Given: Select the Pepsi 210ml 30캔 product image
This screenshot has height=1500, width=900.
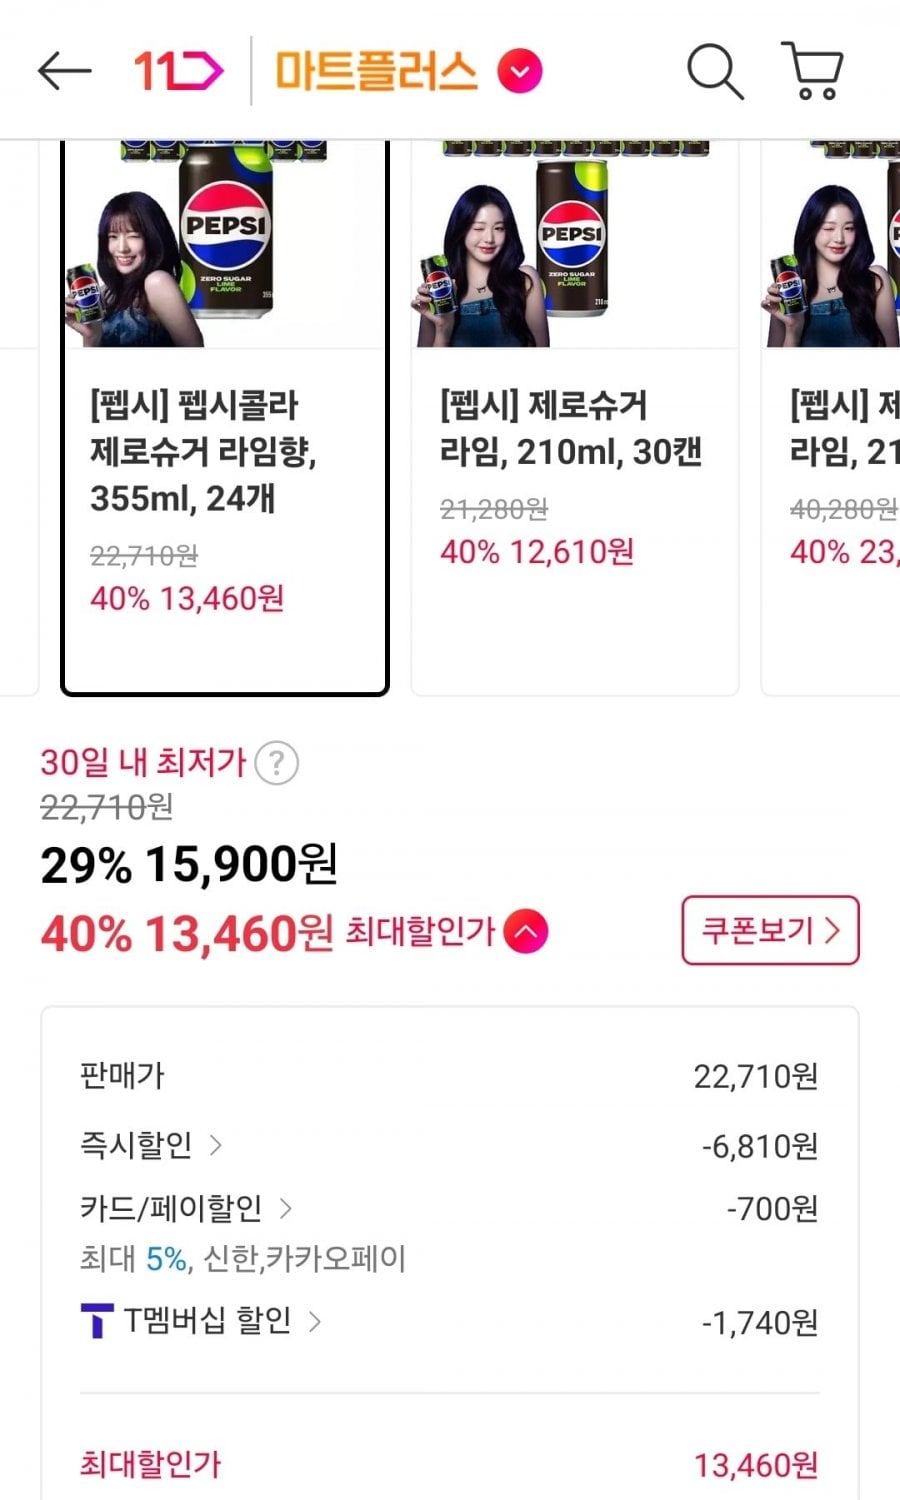Looking at the screenshot, I should pos(574,245).
